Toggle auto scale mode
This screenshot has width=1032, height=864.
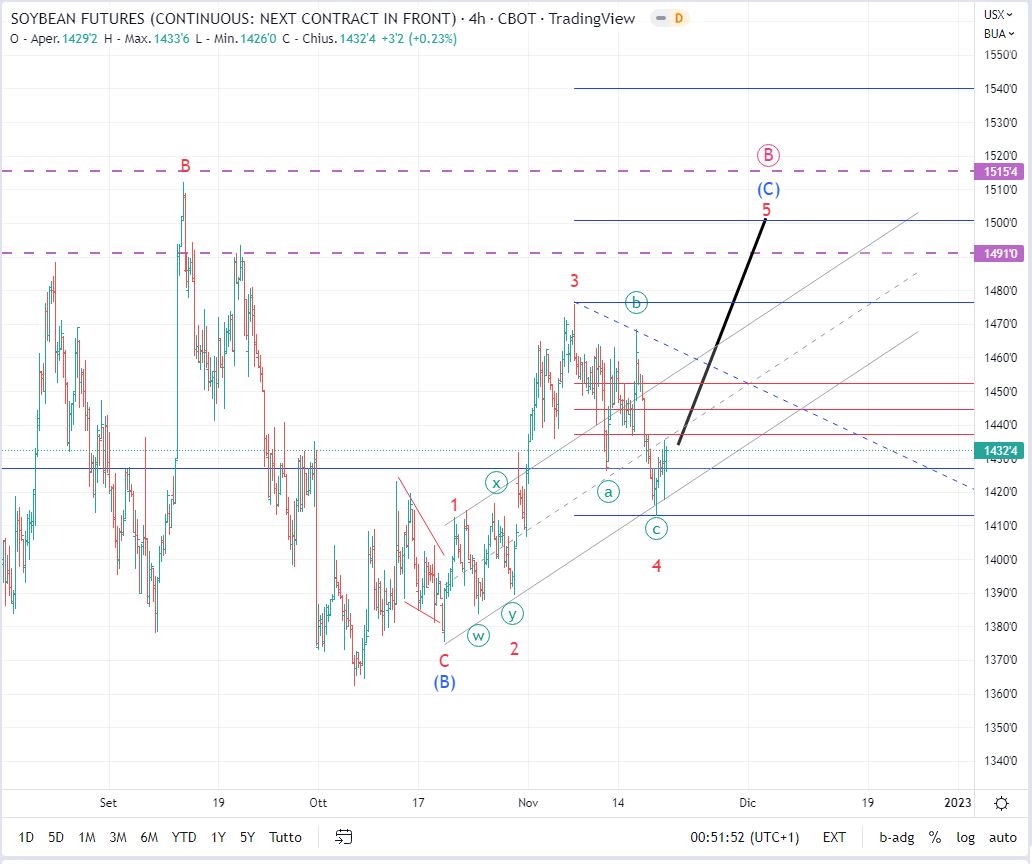[x=1003, y=837]
